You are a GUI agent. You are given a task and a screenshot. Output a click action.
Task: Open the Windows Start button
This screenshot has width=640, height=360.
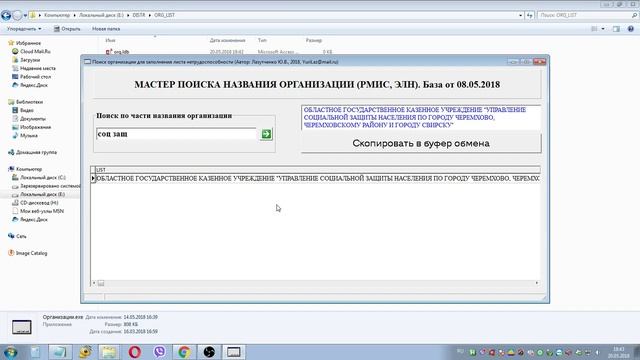[10, 352]
